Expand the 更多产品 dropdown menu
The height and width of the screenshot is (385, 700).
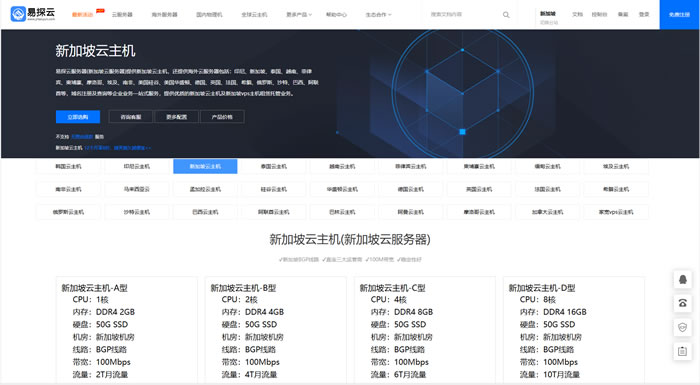tap(299, 15)
